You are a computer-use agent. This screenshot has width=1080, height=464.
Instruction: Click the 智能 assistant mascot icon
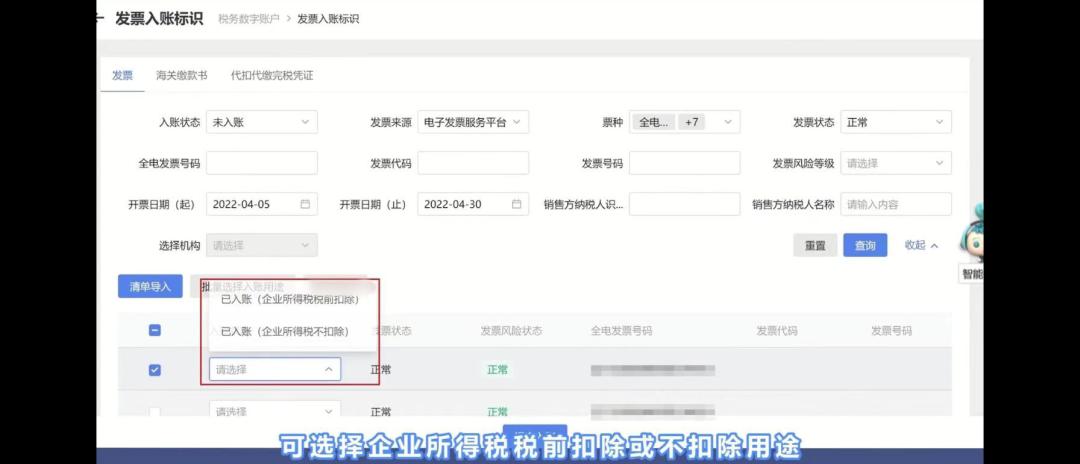click(x=973, y=232)
